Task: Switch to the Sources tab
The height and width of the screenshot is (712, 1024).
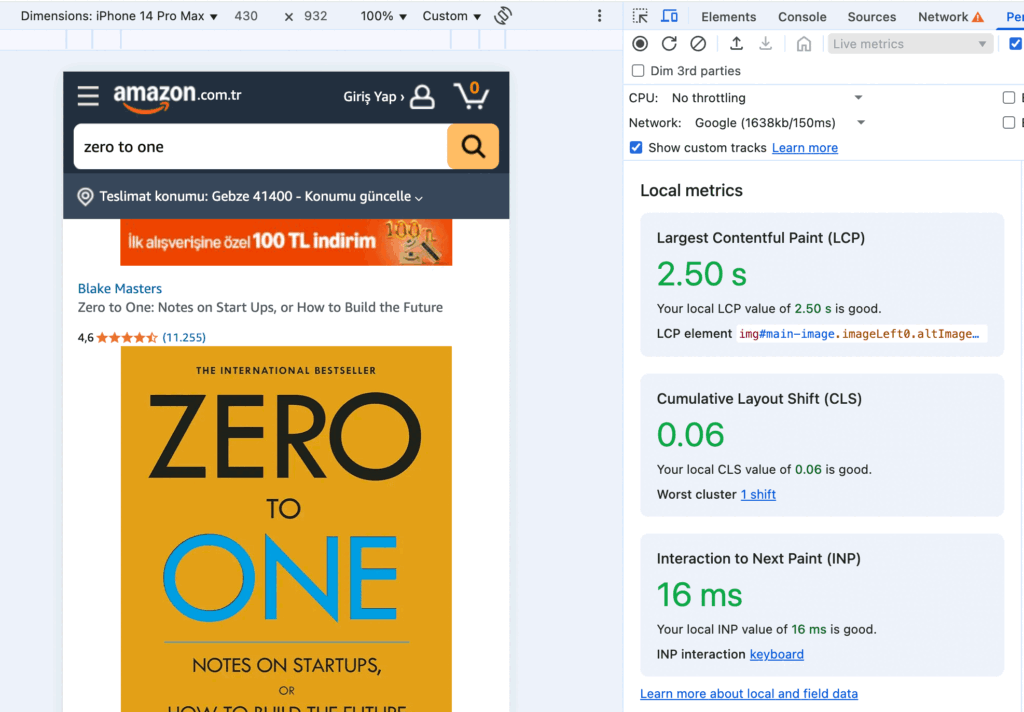Action: point(872,17)
